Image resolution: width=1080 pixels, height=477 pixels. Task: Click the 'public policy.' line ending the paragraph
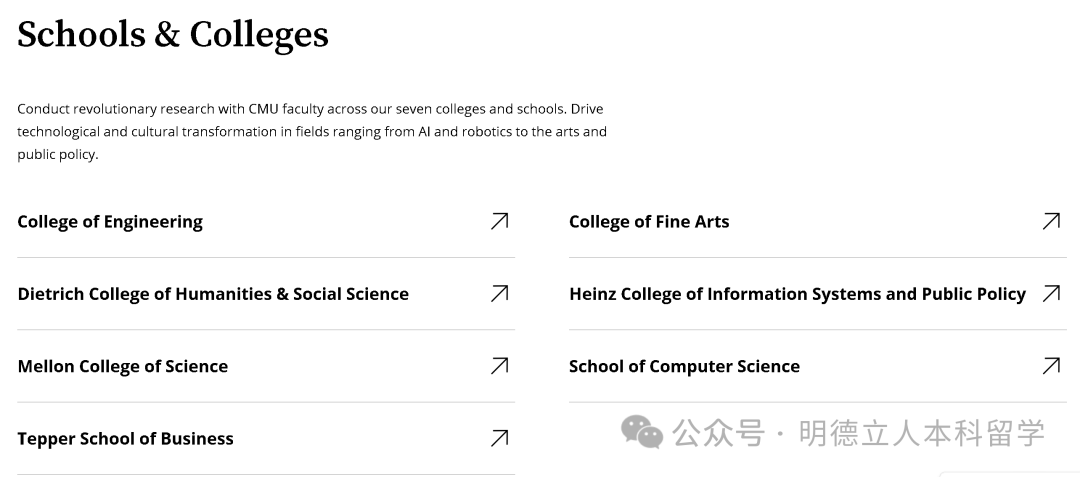(57, 155)
